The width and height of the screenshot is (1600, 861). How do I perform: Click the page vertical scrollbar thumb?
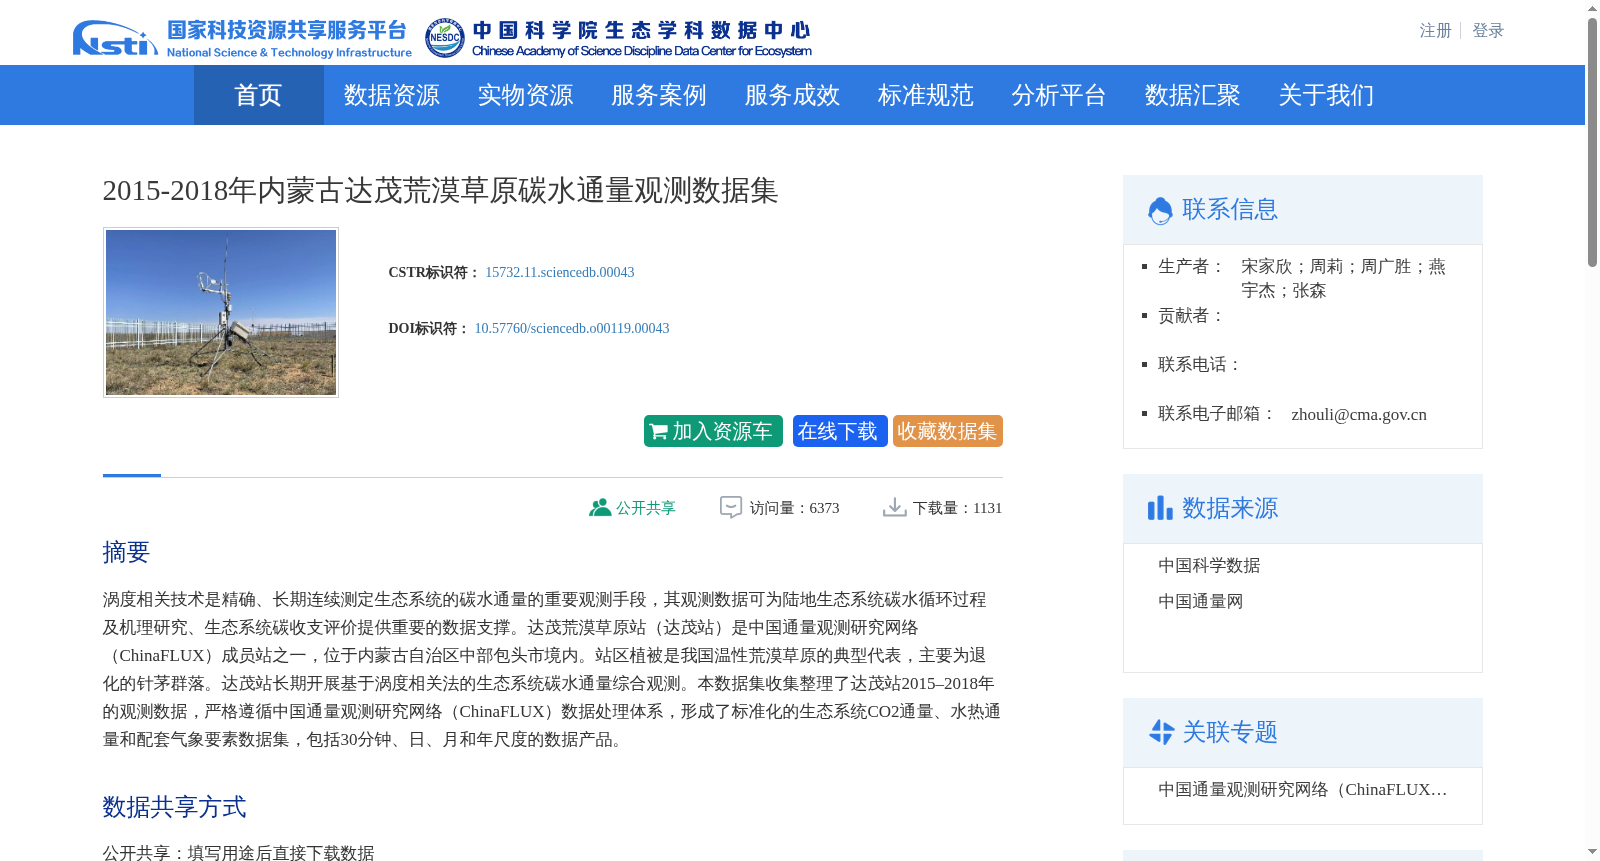[1592, 142]
